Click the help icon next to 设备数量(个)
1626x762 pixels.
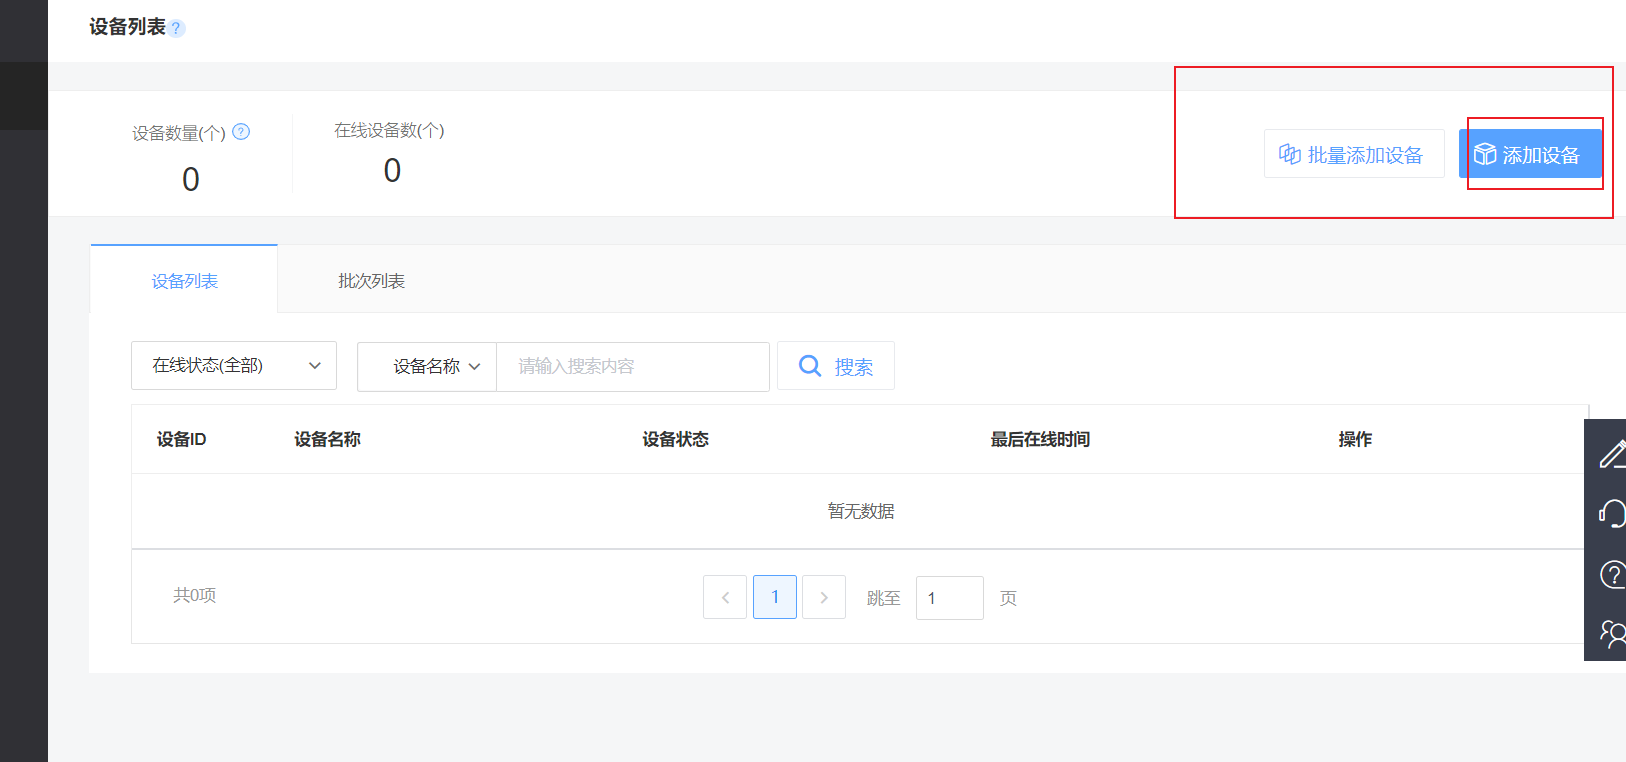point(241,131)
